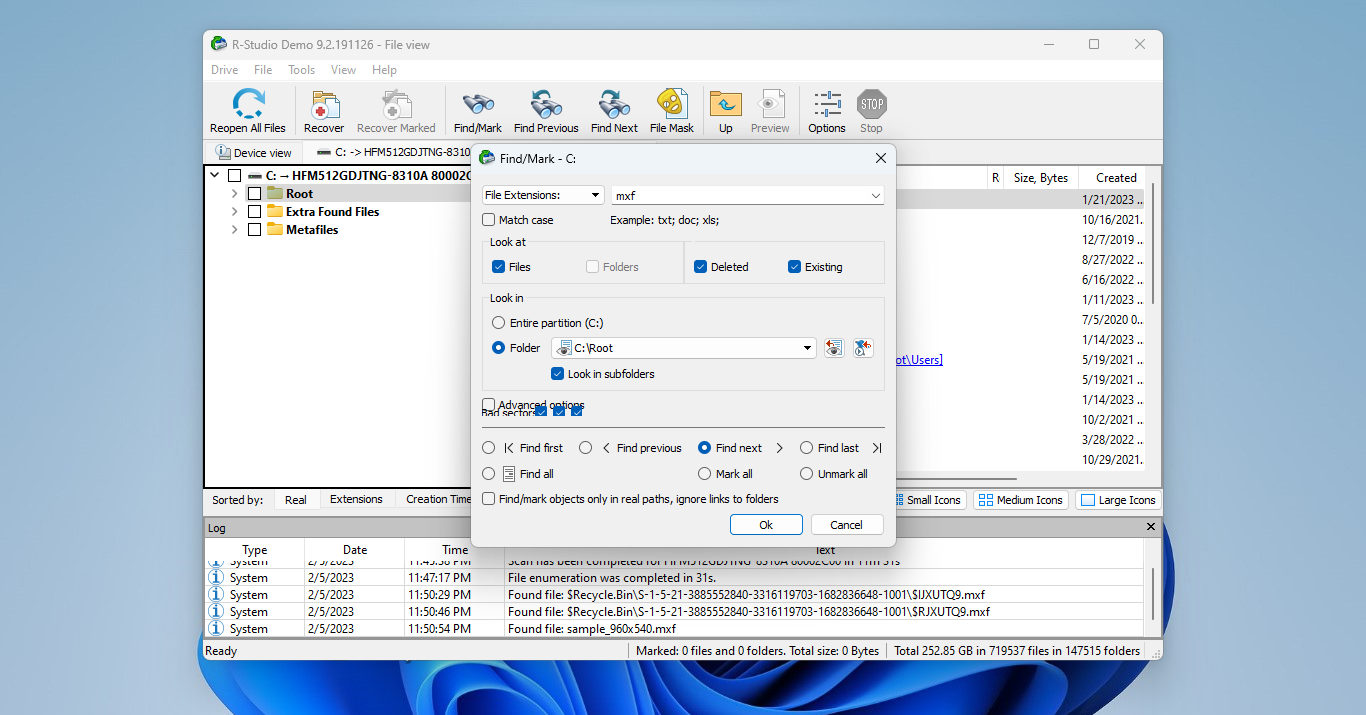Close the Log panel with its X
This screenshot has width=1366, height=715.
(1150, 527)
